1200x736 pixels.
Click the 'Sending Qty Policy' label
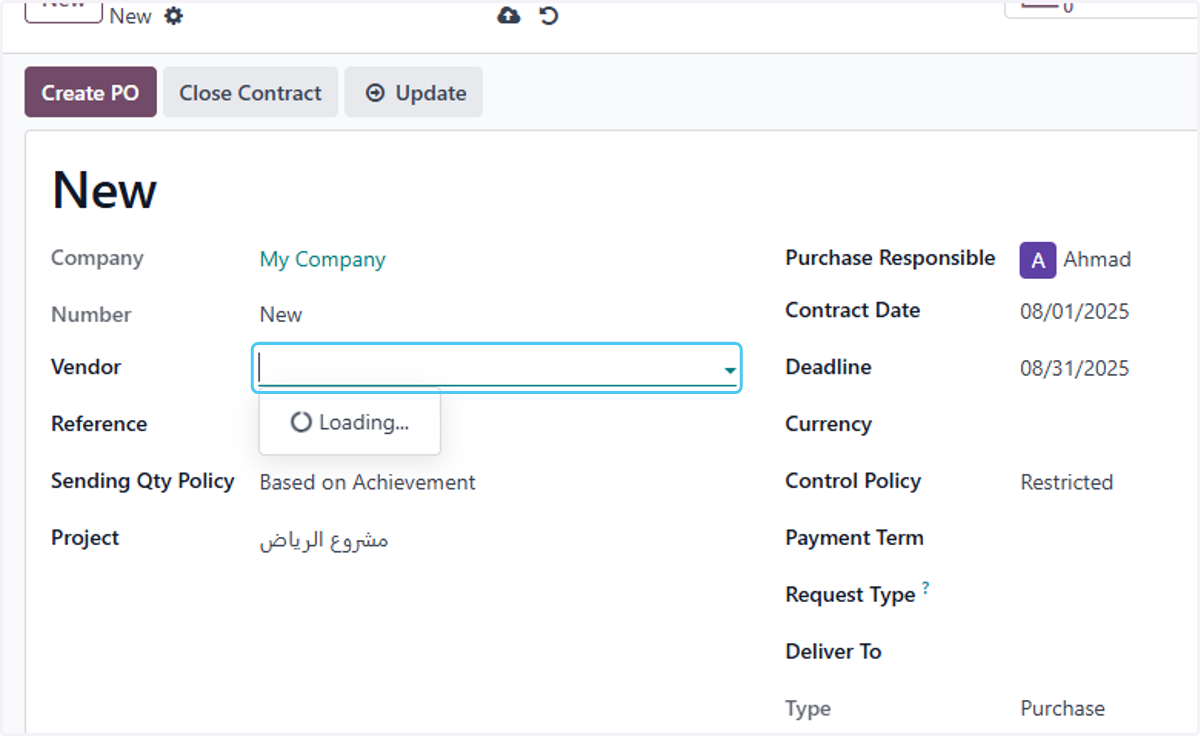[x=142, y=481]
